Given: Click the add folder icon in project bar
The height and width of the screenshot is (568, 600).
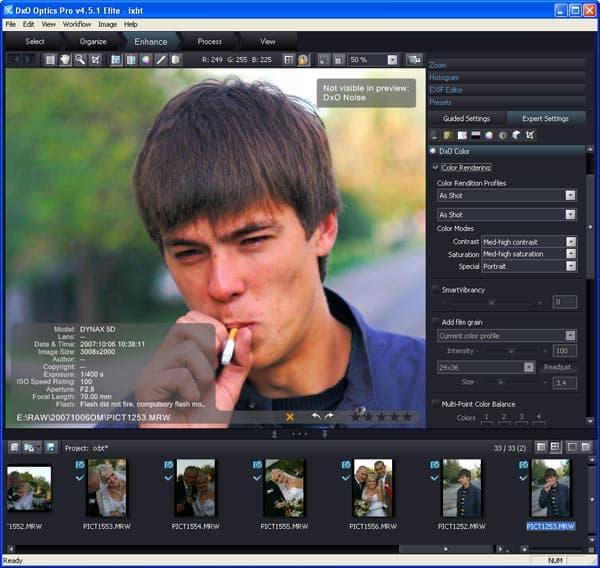Looking at the screenshot, I should point(29,447).
